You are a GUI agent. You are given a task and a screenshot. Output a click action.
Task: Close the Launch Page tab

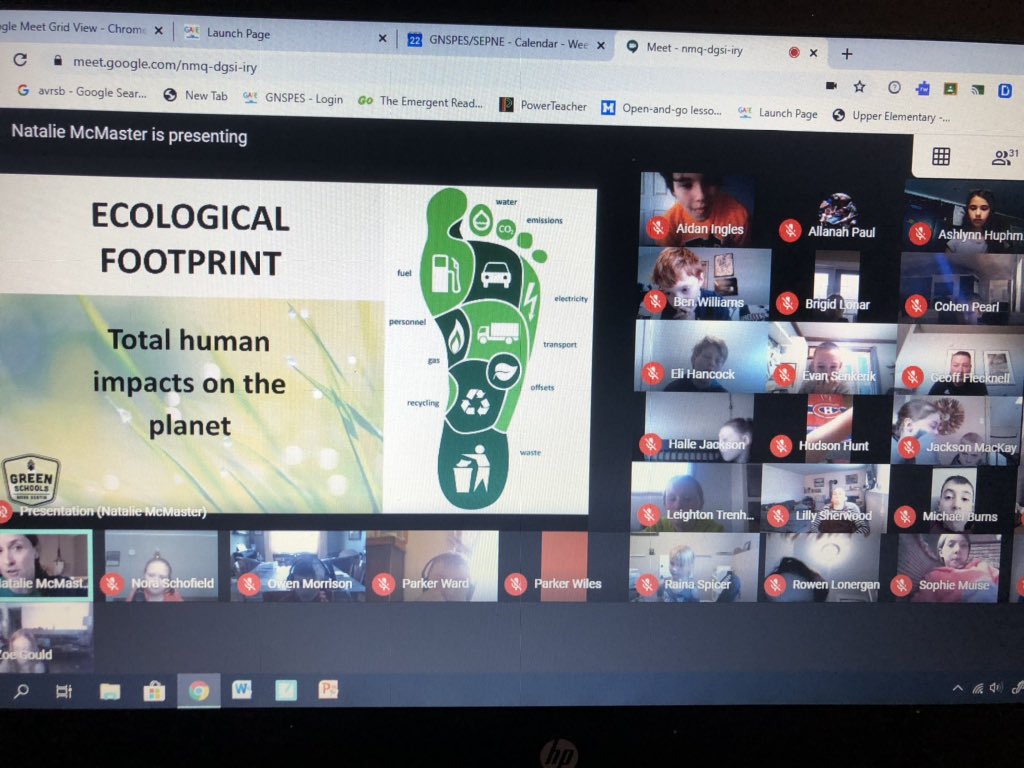383,39
